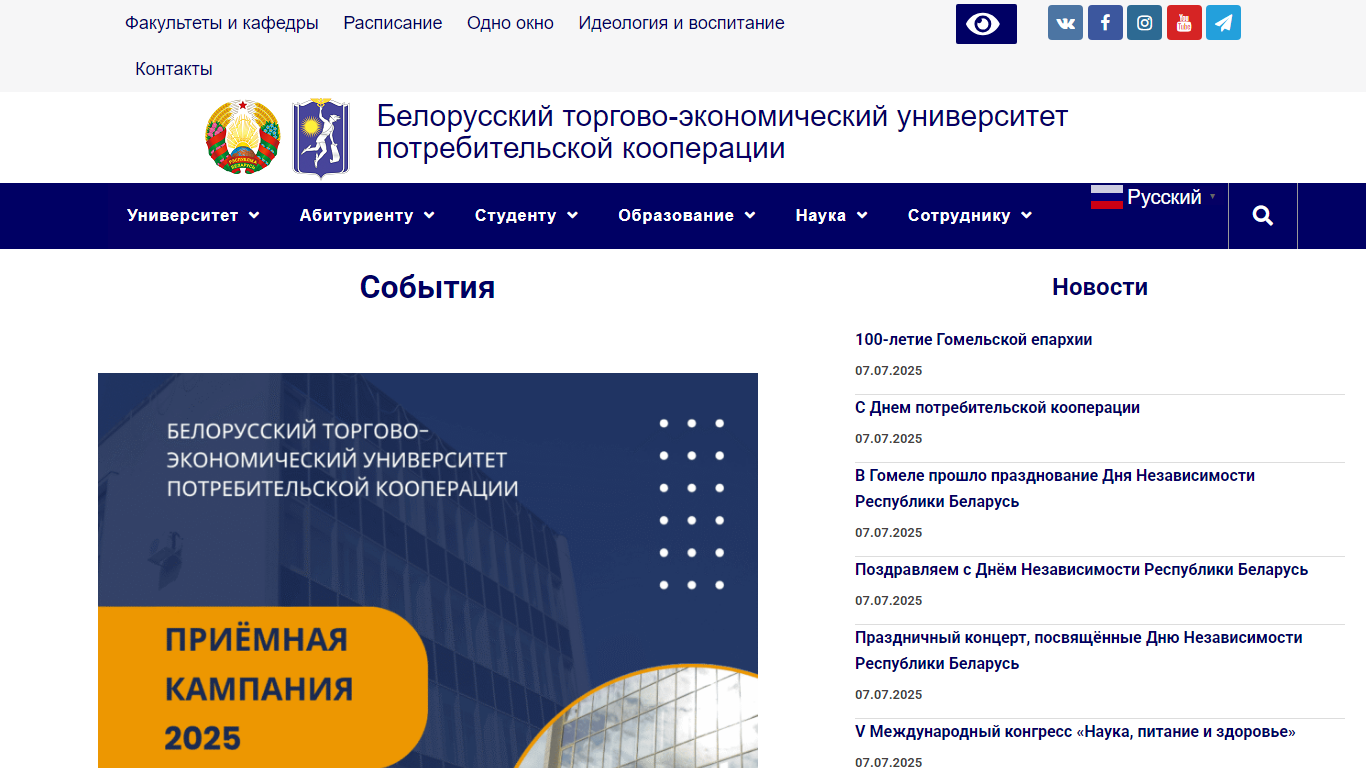This screenshot has height=768, width=1366.
Task: Open the Одно окно page
Action: 510,23
